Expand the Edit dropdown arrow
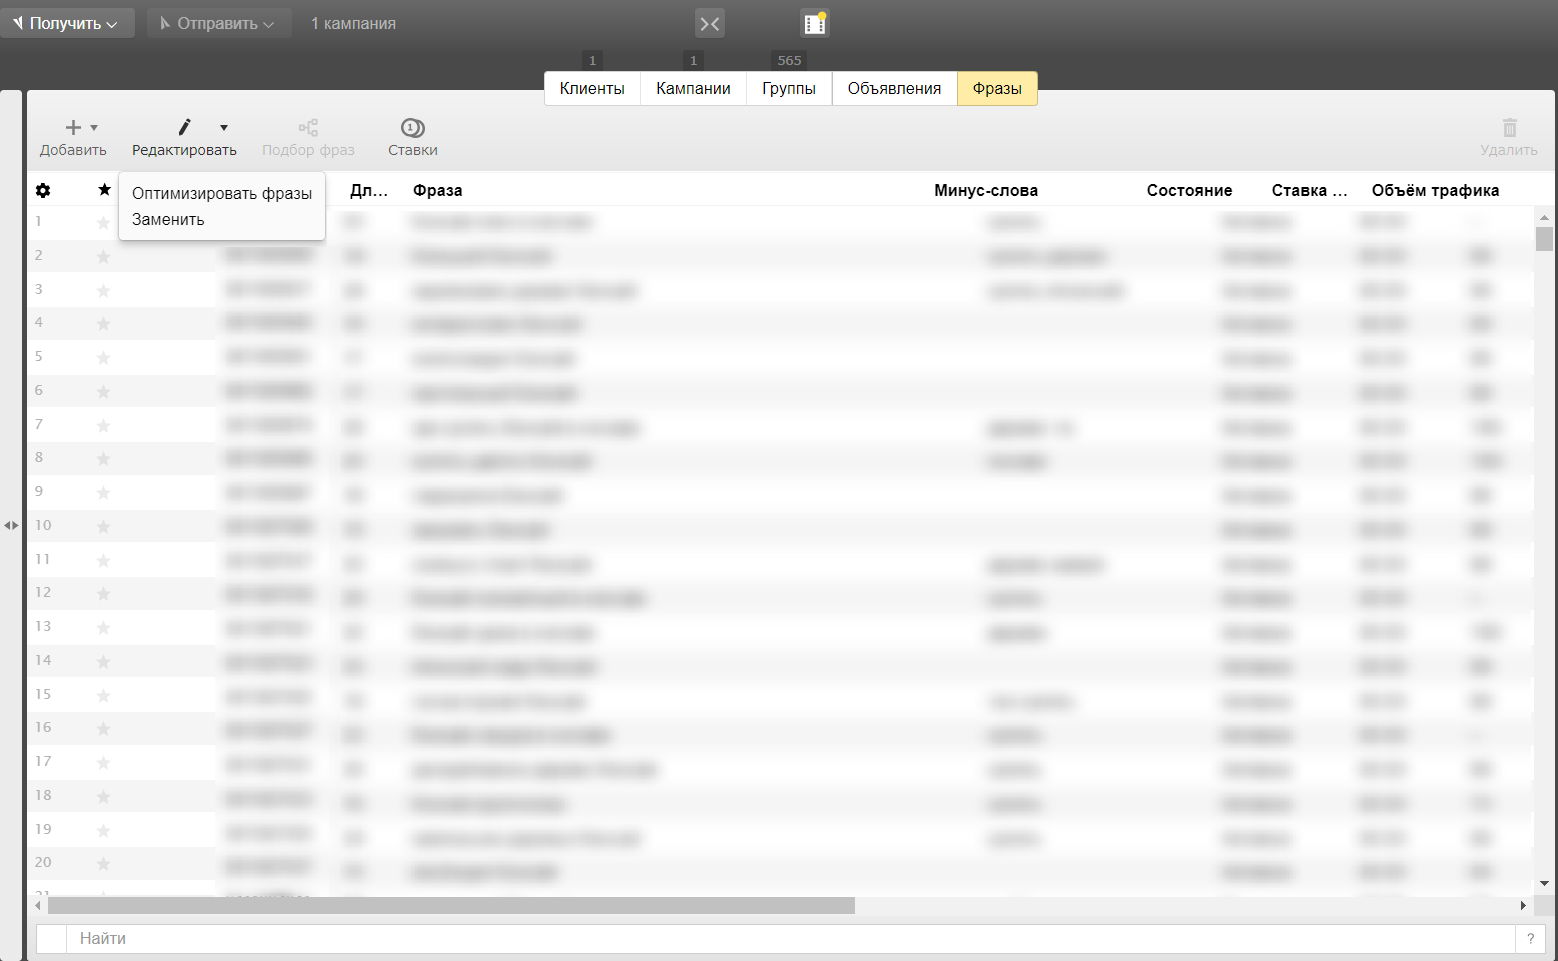Screen dimensions: 1558x961 pos(224,127)
